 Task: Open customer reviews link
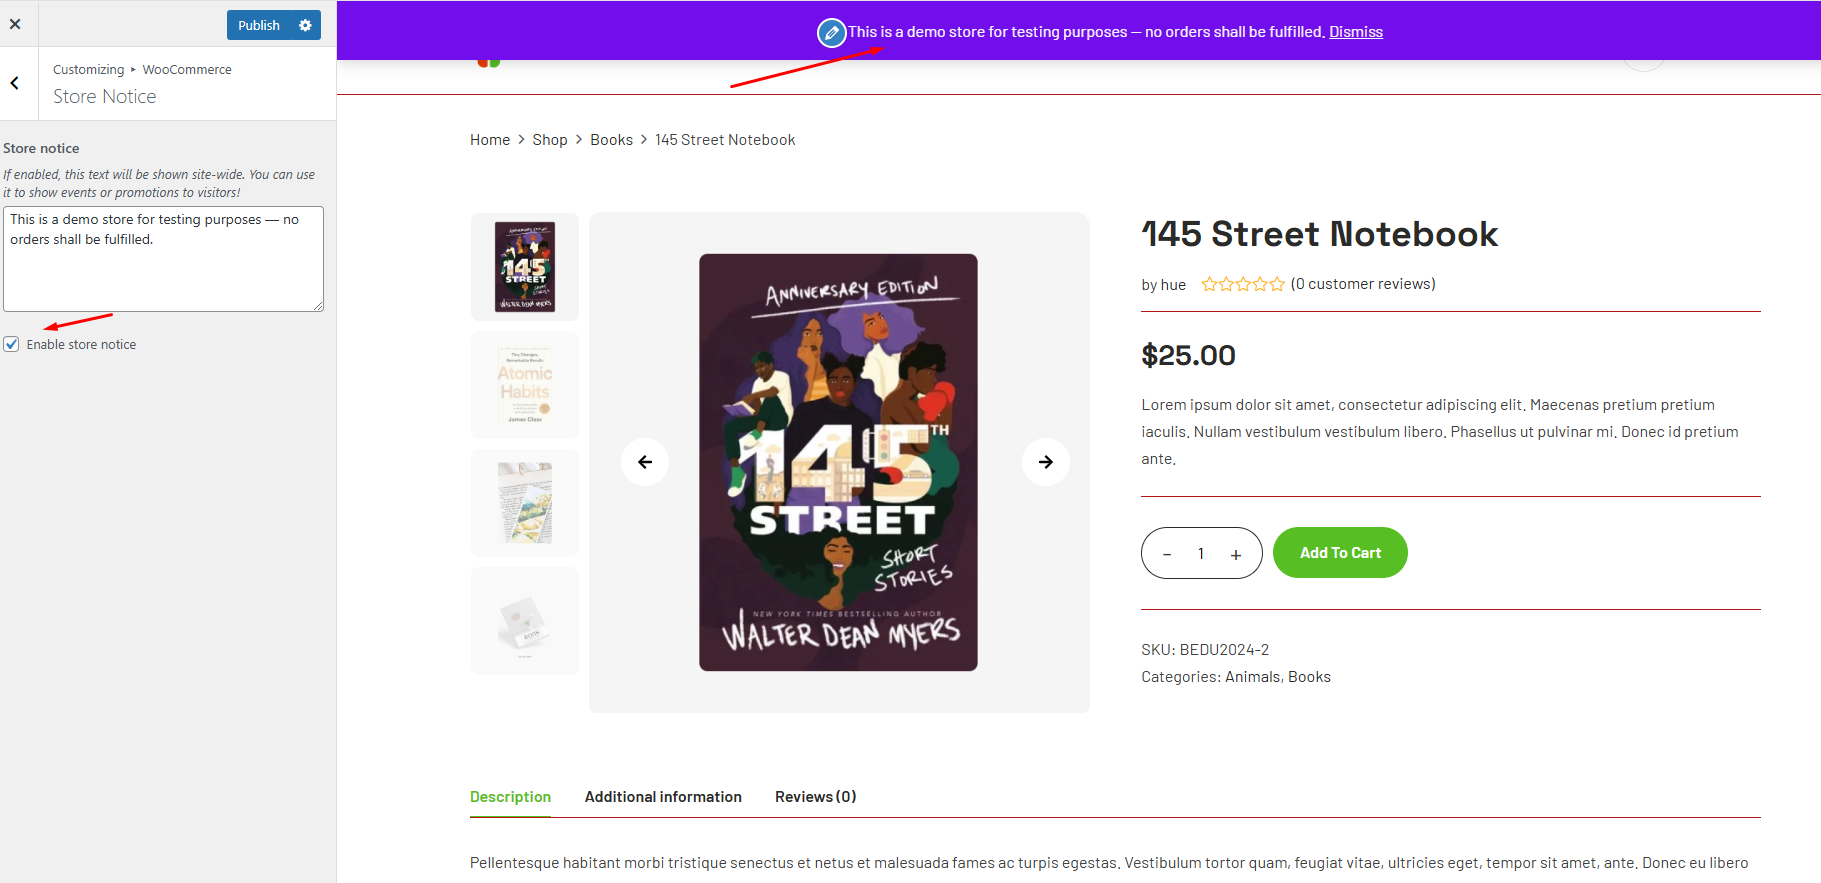pyautogui.click(x=1363, y=284)
